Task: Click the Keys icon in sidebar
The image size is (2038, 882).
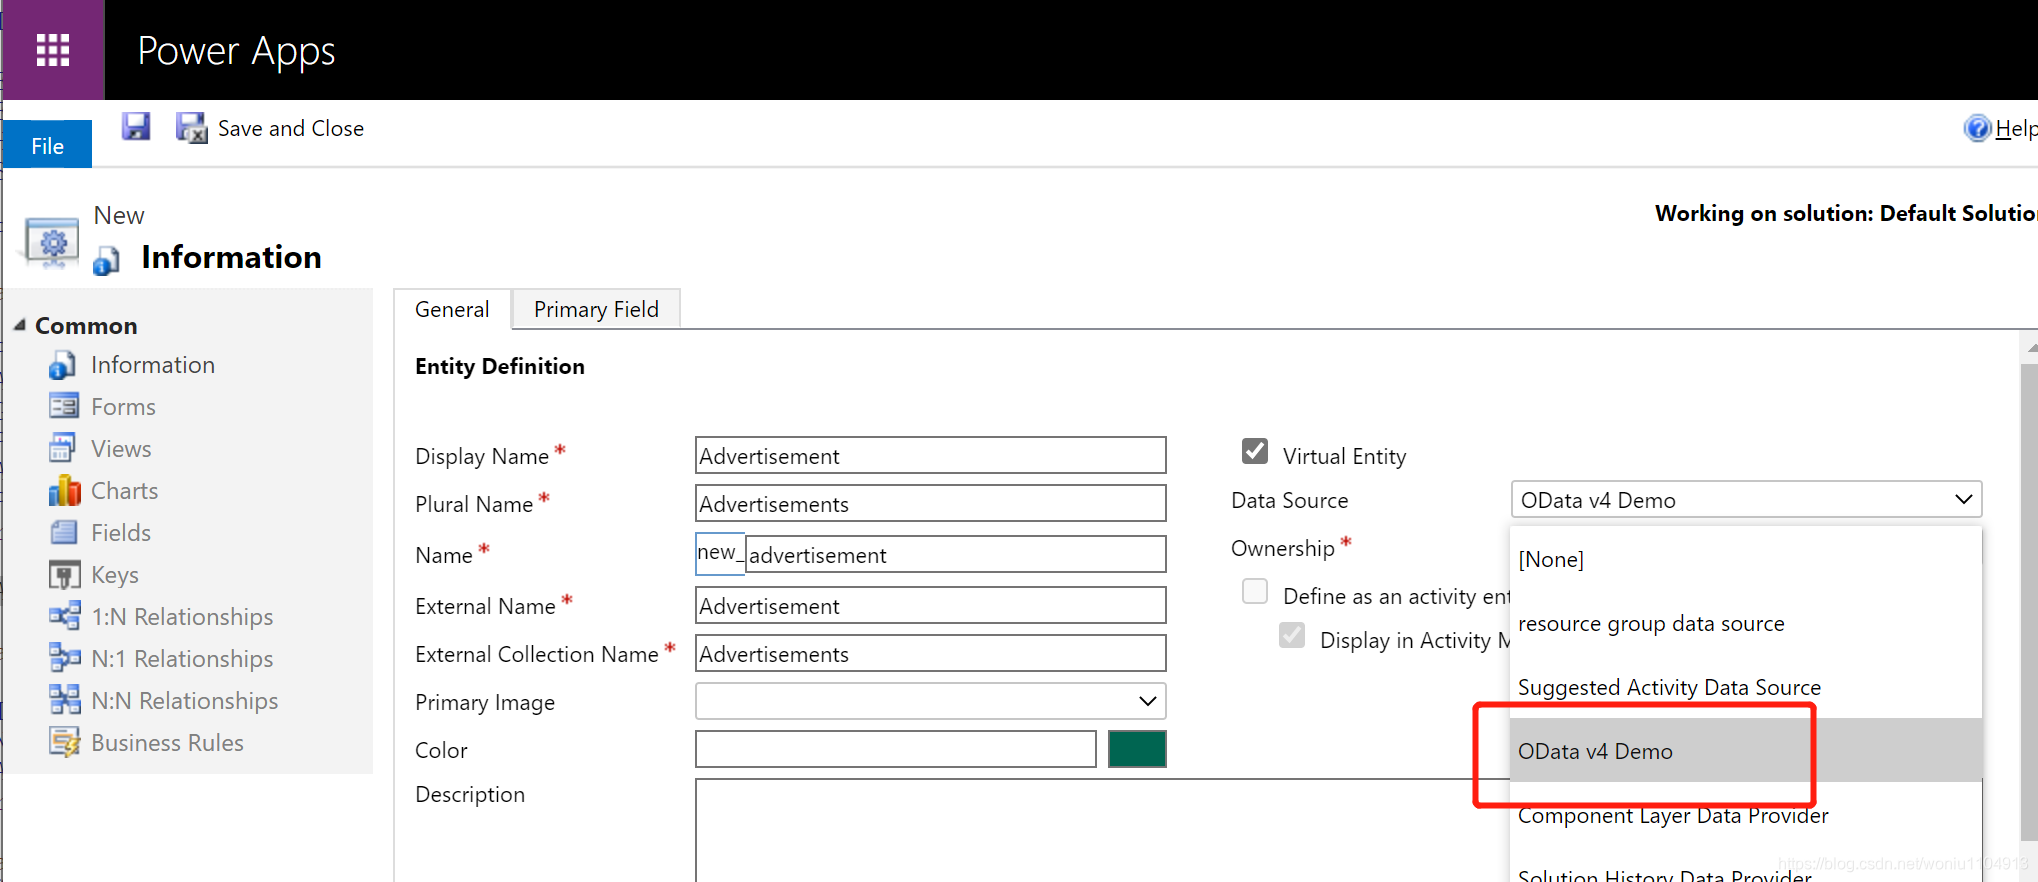Action: pos(64,575)
